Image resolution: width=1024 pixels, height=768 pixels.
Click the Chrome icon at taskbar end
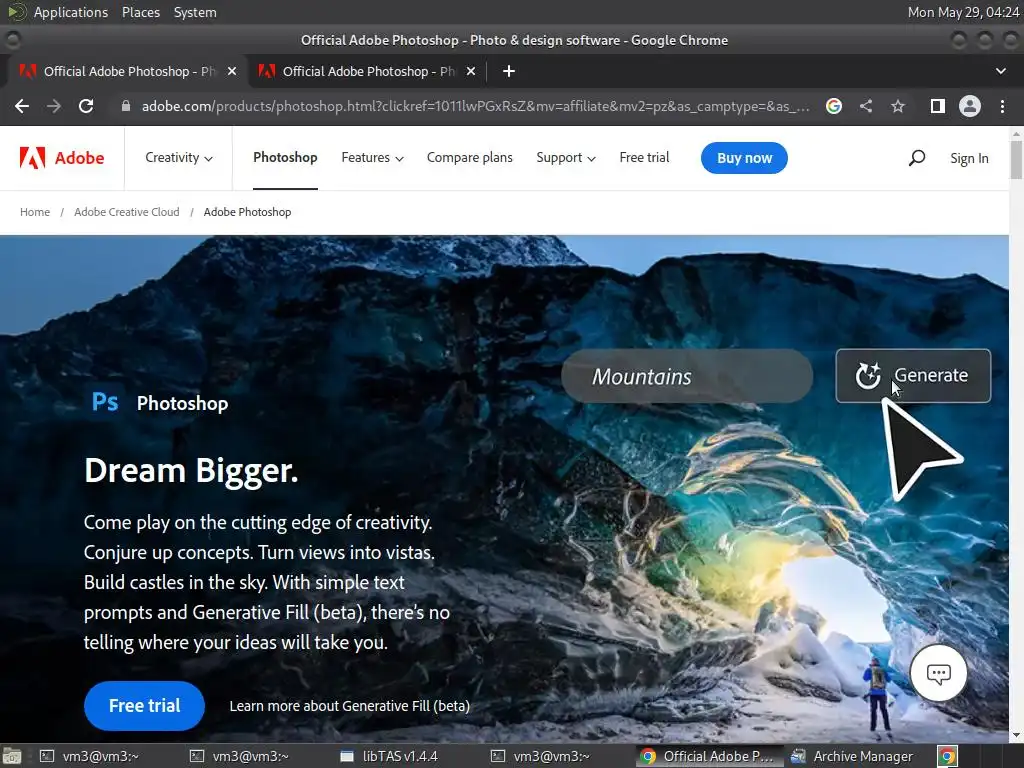tap(948, 756)
